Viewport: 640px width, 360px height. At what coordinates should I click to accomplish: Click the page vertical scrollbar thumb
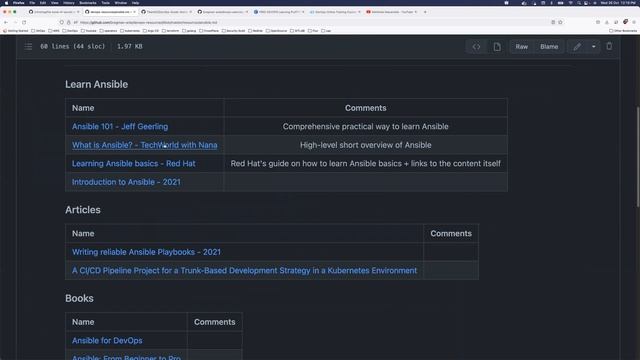[637, 157]
